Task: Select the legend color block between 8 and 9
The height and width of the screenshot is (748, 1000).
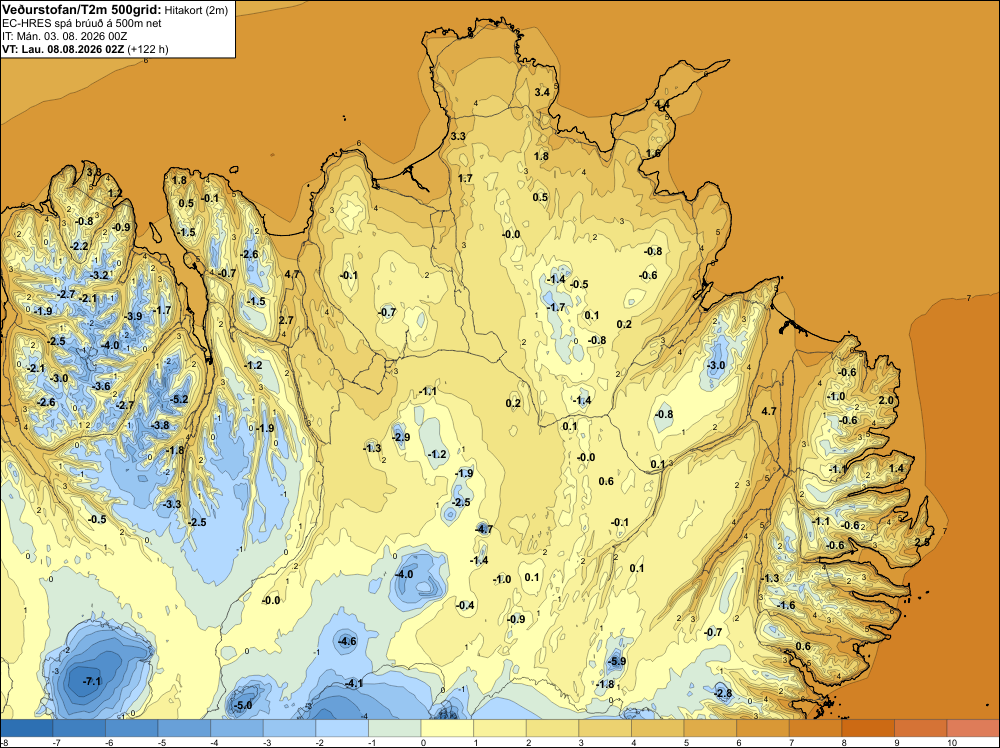Action: click(x=868, y=728)
